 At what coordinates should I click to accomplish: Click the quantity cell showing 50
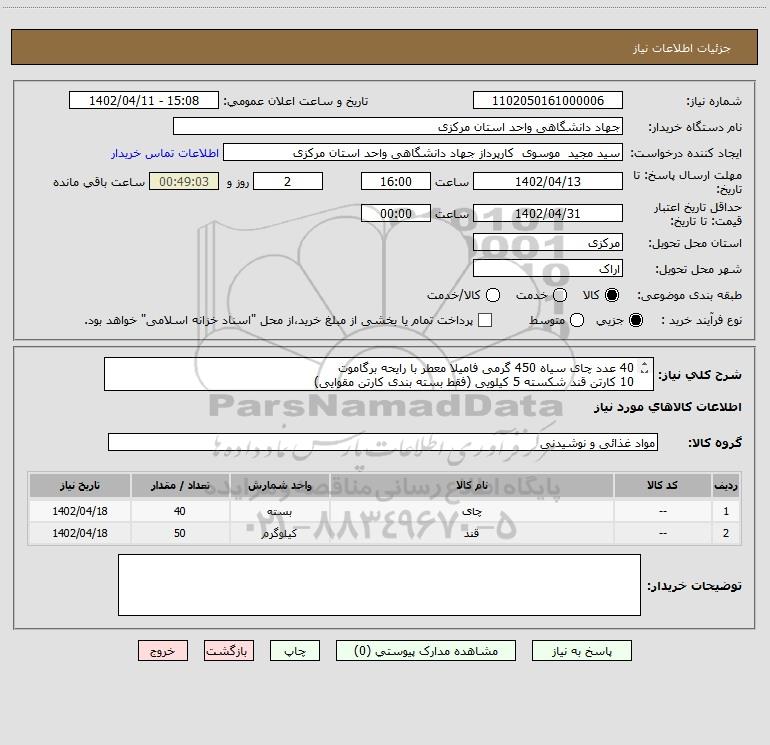(x=180, y=533)
